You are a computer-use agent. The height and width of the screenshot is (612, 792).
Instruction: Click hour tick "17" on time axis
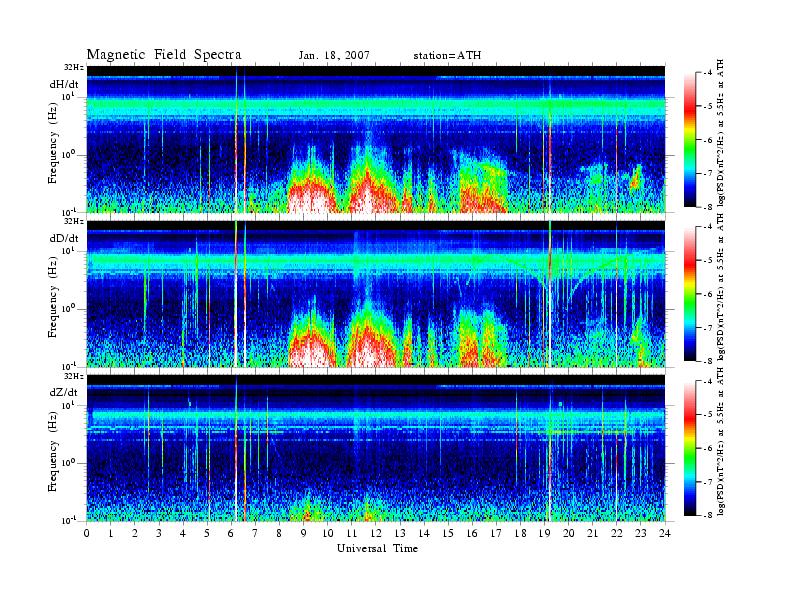point(496,533)
